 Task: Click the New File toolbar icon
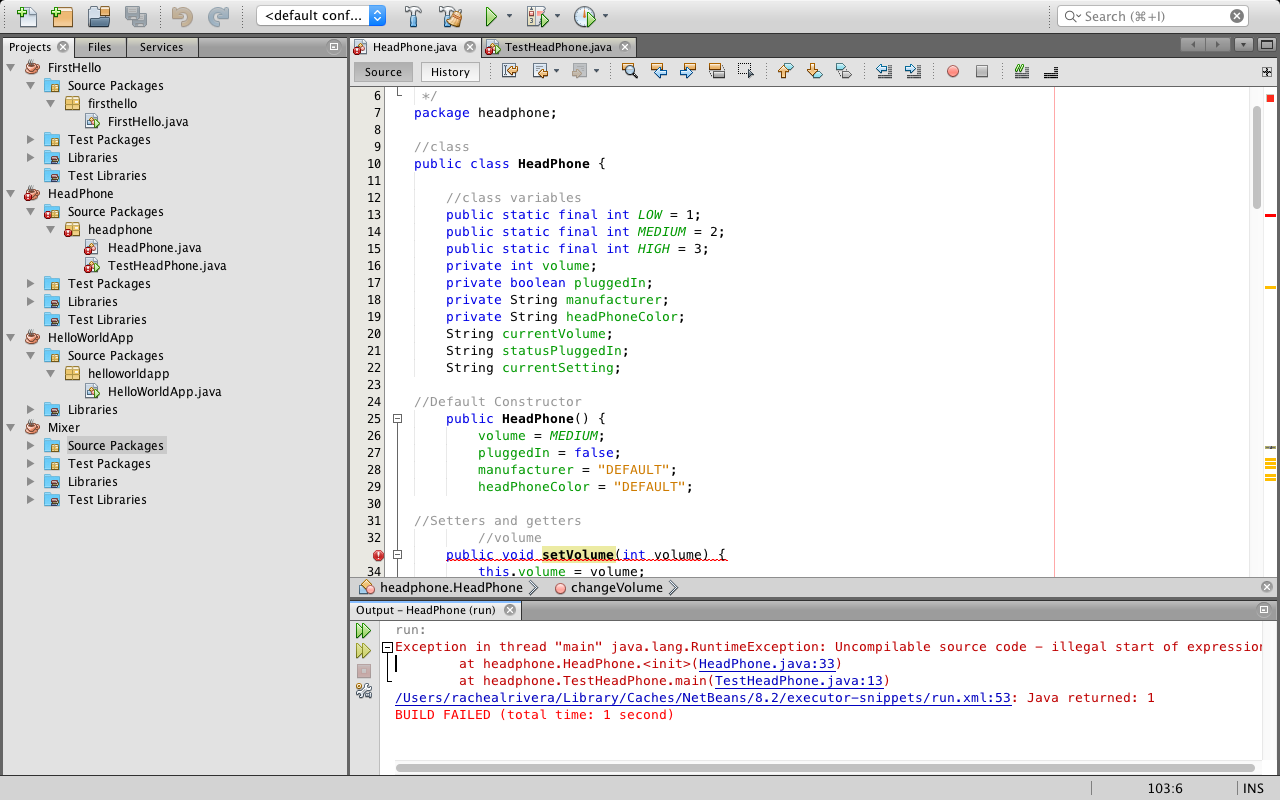coord(27,16)
